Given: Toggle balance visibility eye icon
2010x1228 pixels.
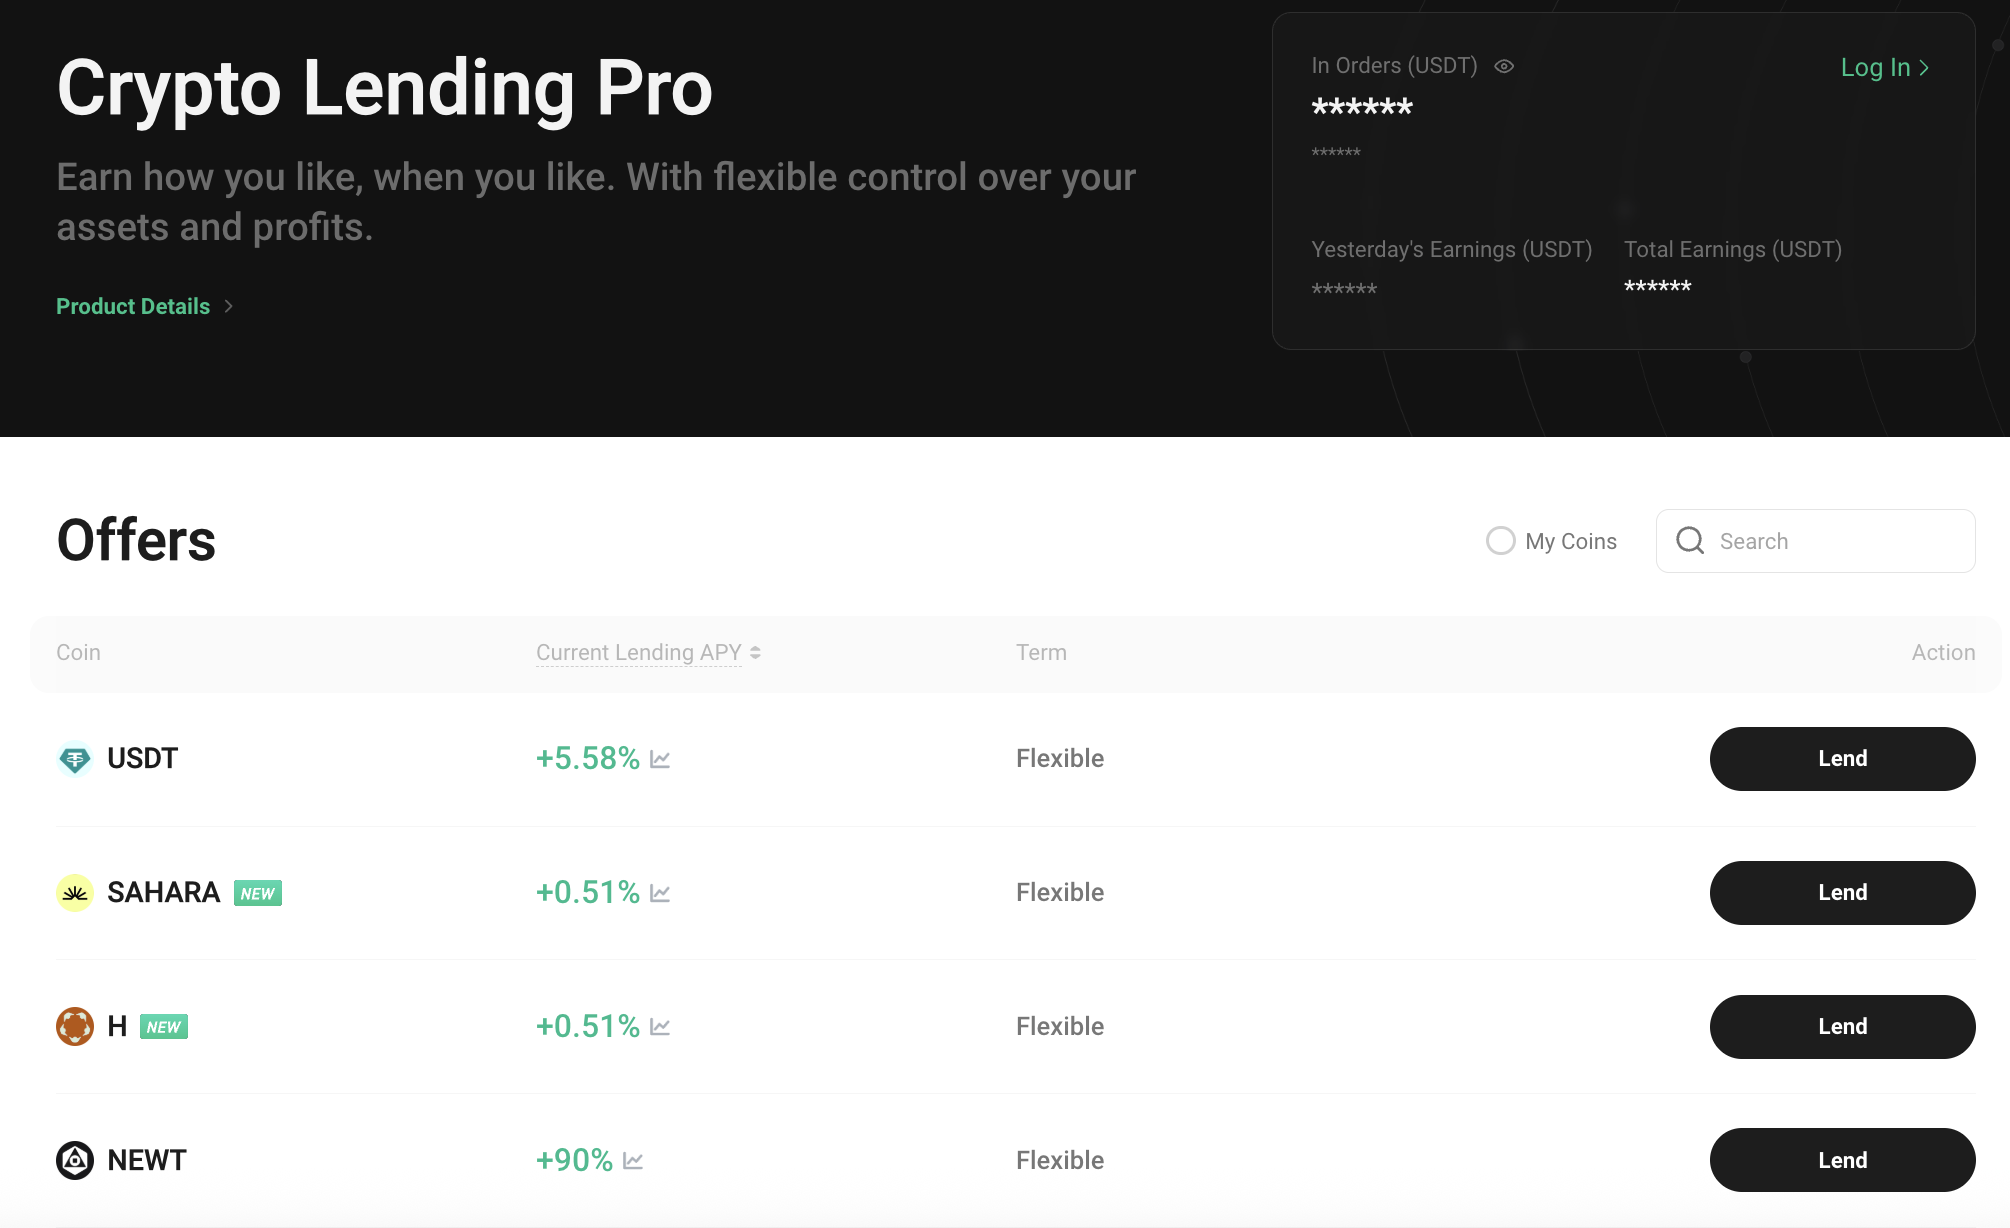Looking at the screenshot, I should (1504, 67).
